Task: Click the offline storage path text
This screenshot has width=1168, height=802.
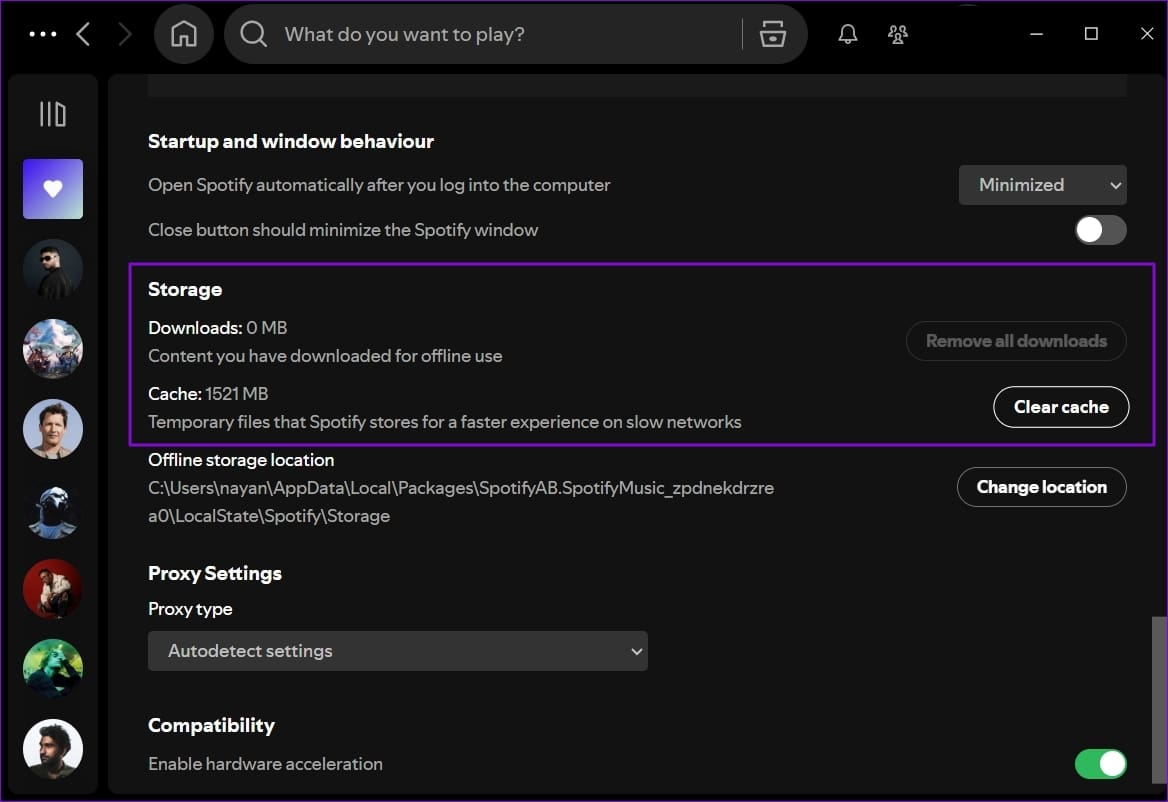Action: click(x=461, y=502)
